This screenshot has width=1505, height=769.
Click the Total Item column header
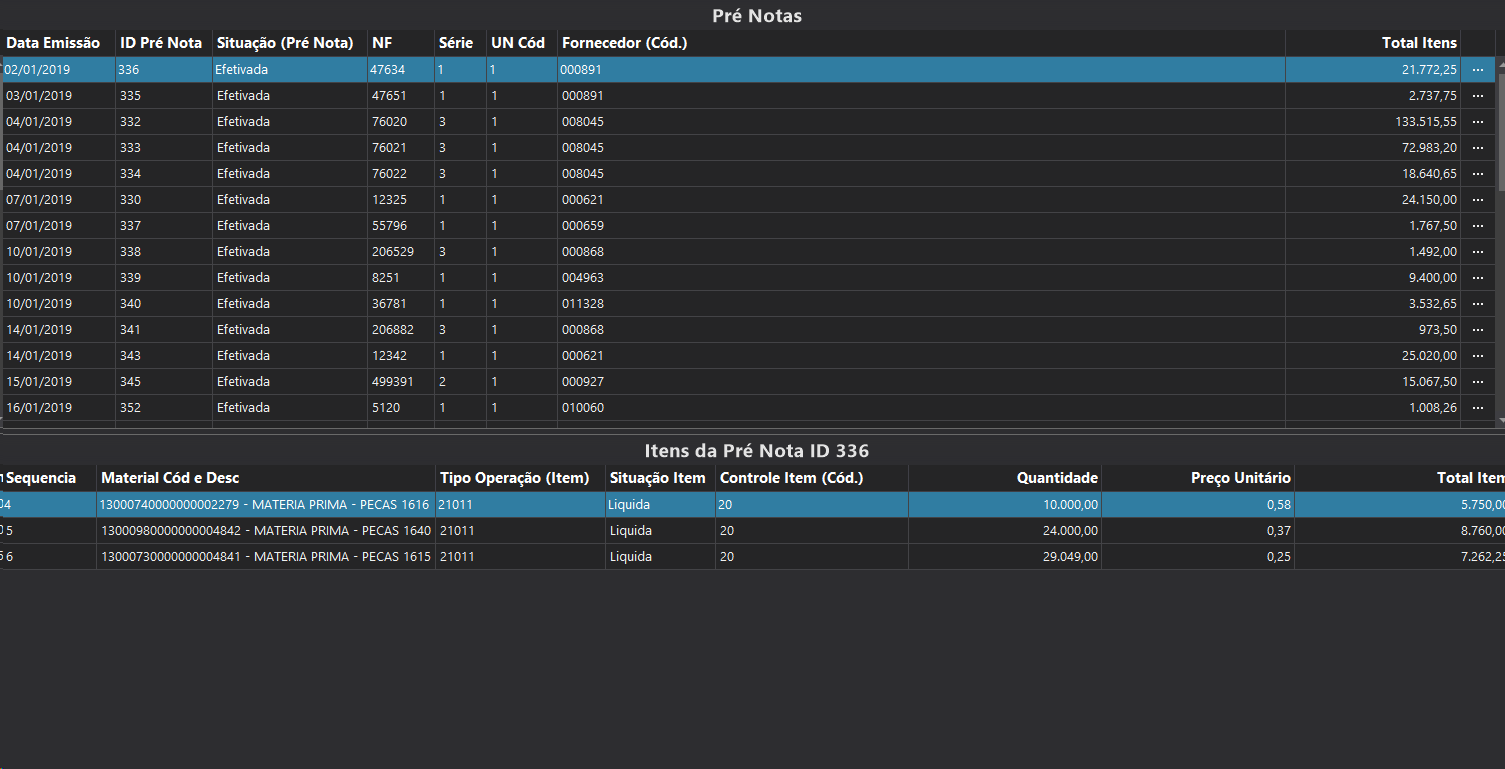pos(1400,478)
